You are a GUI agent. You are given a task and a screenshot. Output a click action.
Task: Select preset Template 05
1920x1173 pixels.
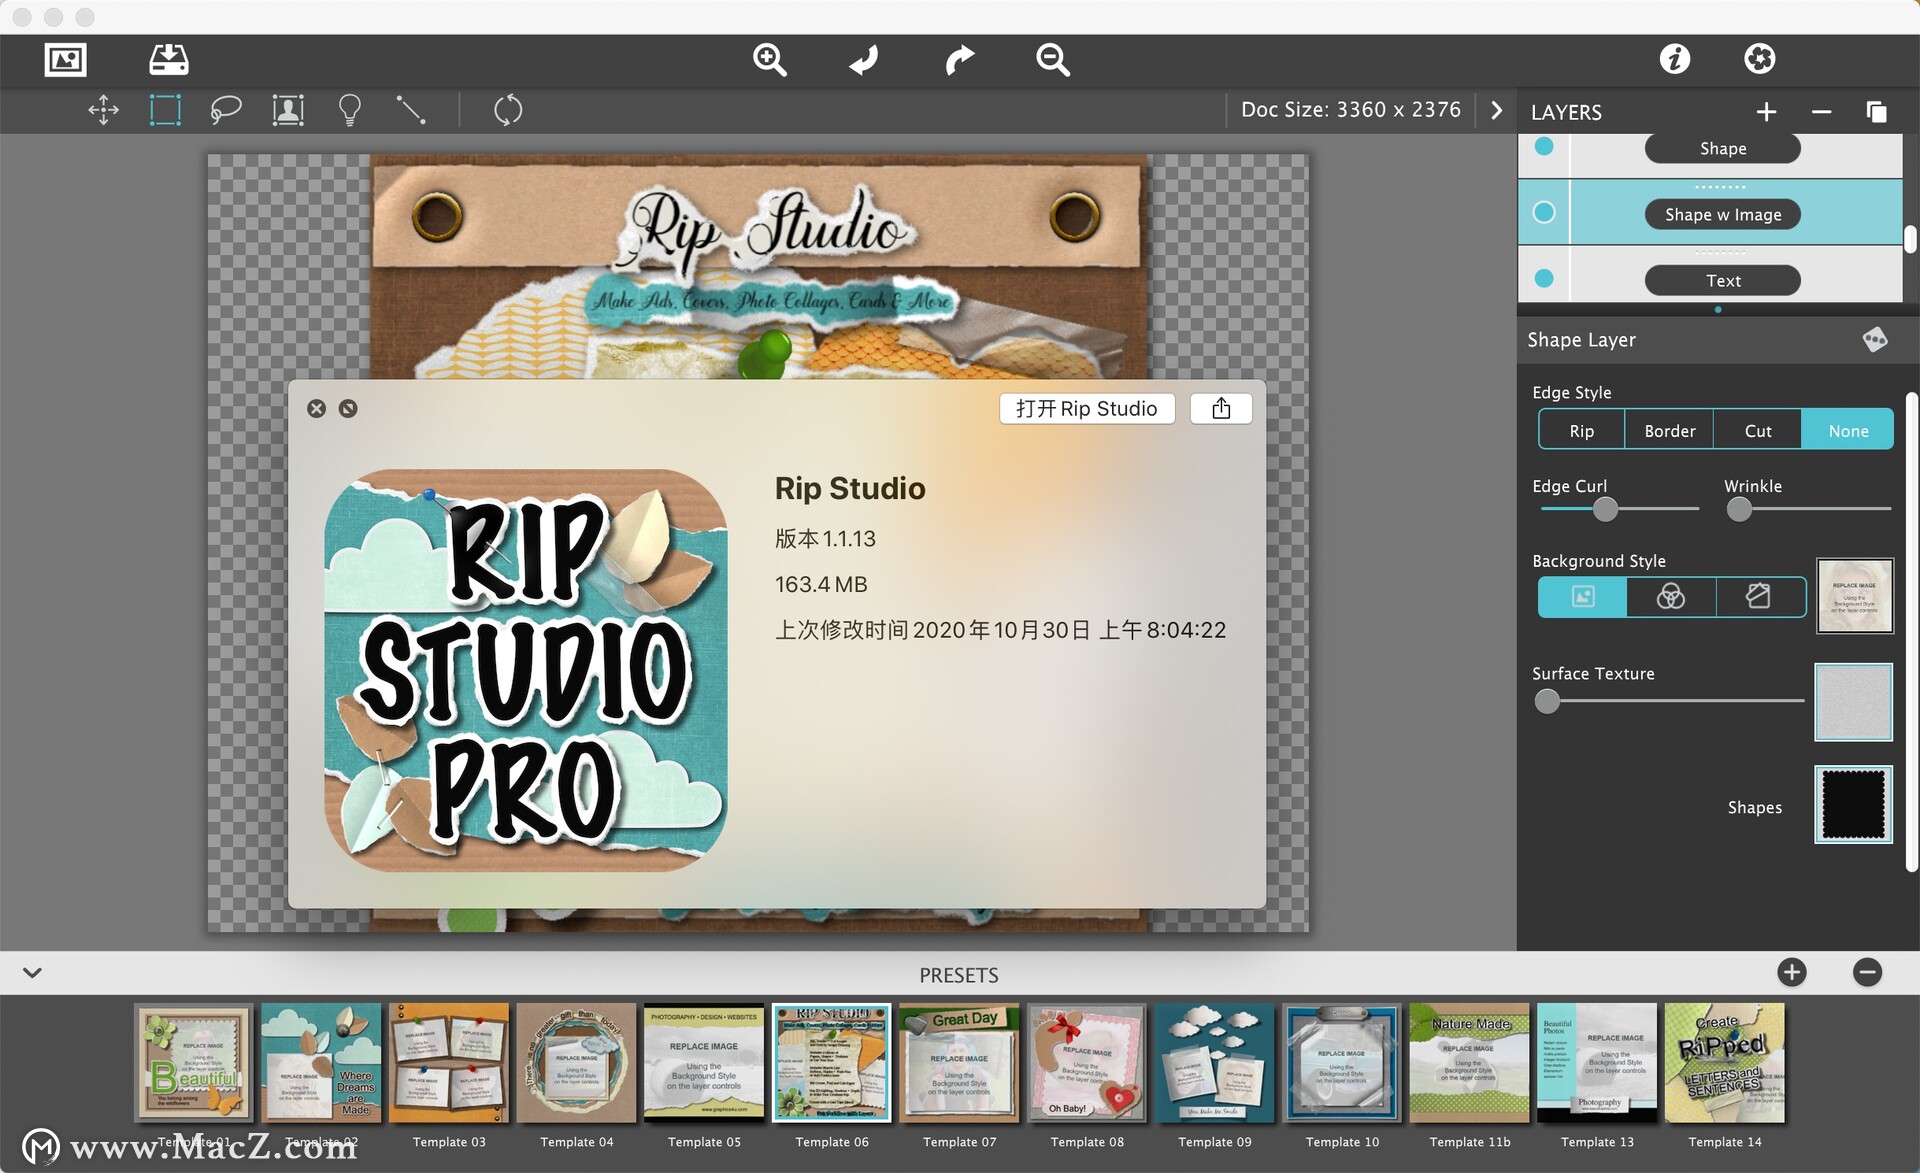[x=704, y=1062]
